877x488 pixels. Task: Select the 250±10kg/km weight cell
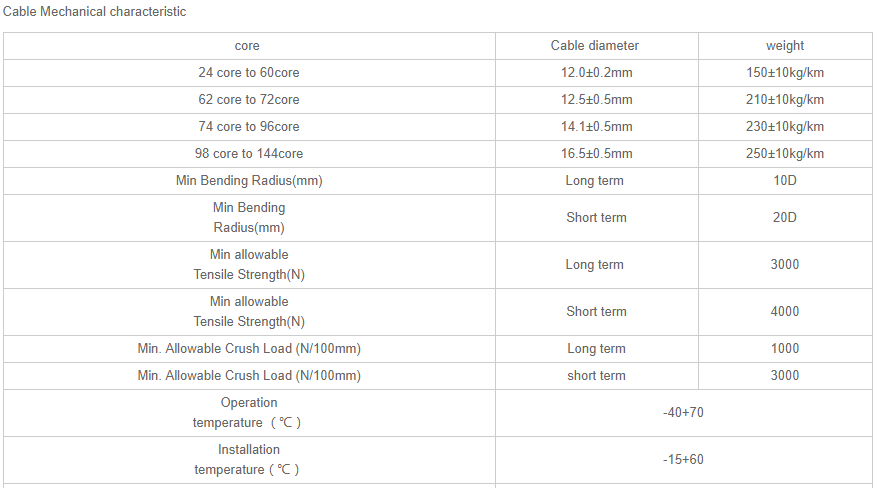tap(785, 154)
